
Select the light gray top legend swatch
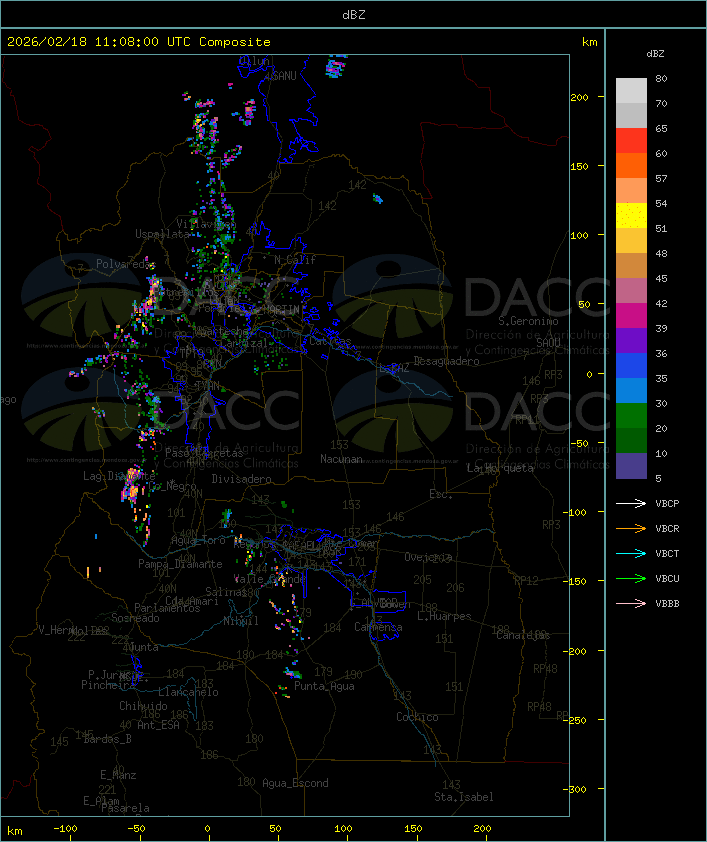point(631,90)
